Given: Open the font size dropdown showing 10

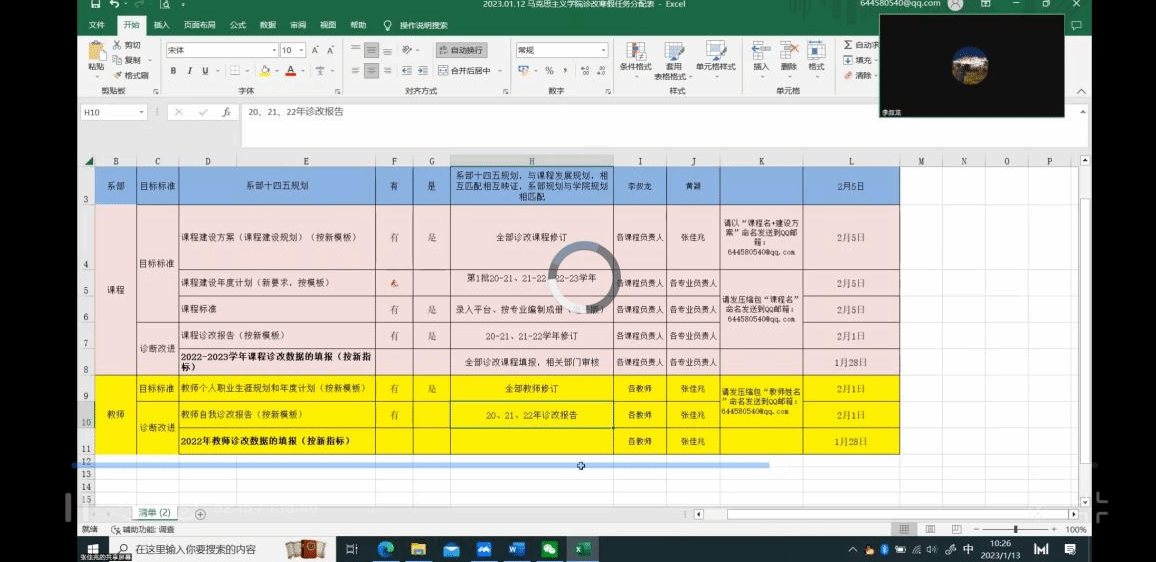Looking at the screenshot, I should 302,50.
